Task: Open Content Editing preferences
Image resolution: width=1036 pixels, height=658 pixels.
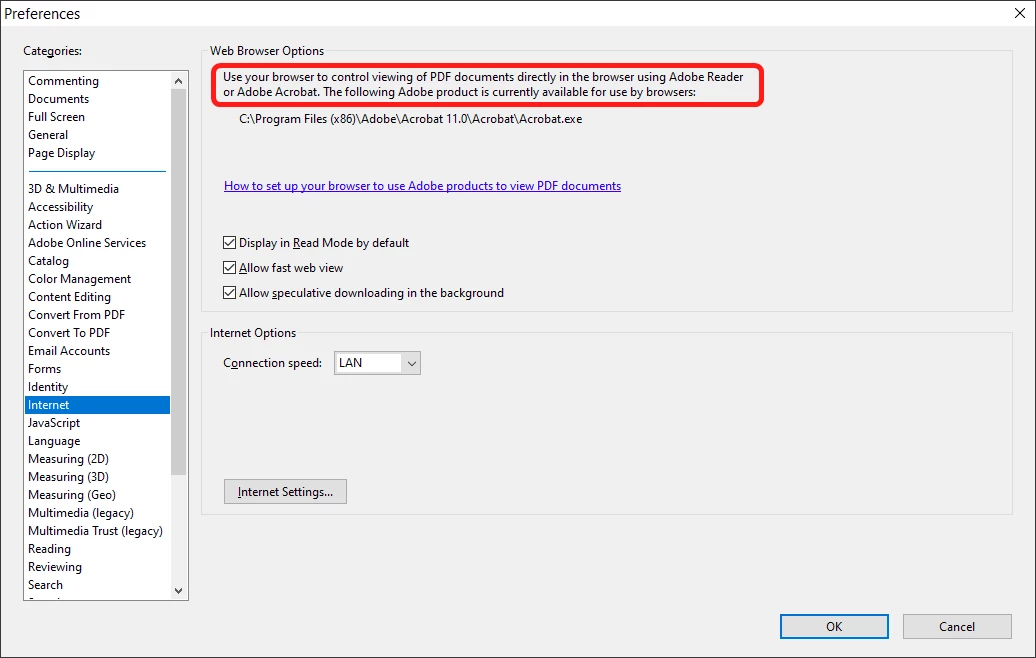Action: [97, 297]
